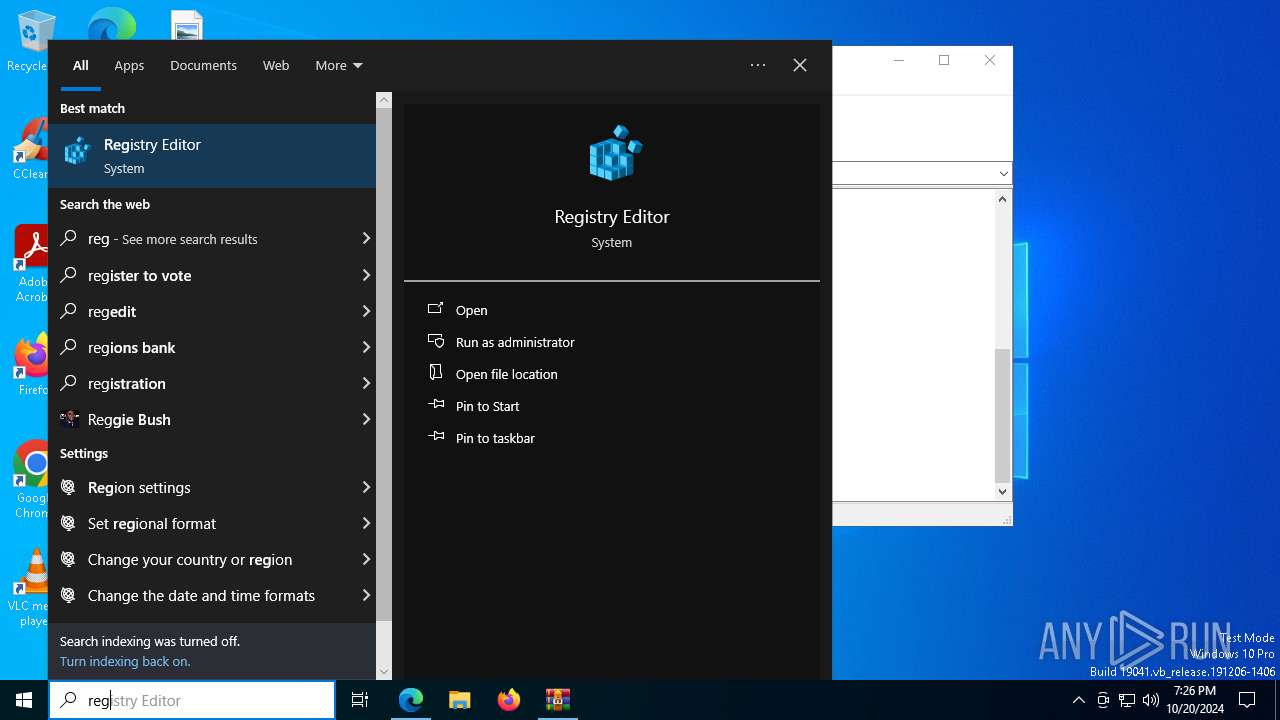Click search magnifier icon beside regedit
Viewport: 1280px width, 720px height.
68,311
